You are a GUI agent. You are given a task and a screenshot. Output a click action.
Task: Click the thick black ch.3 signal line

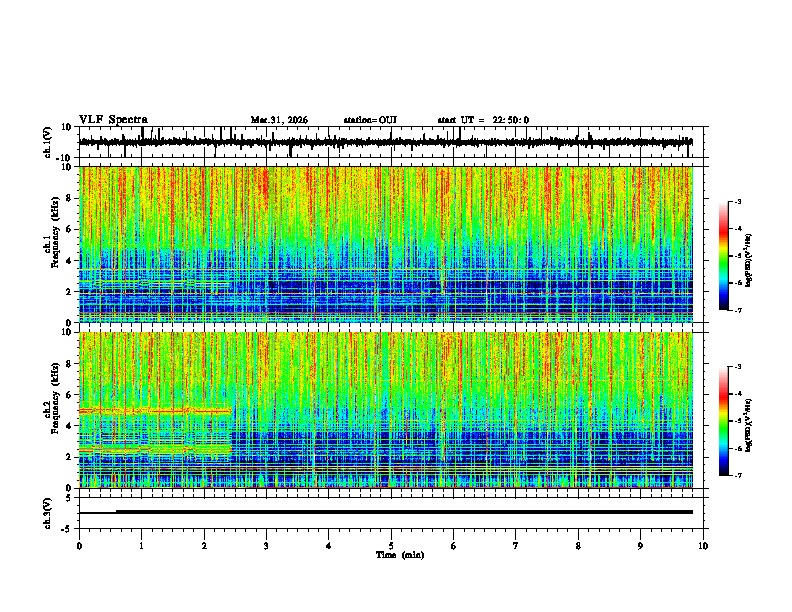(x=404, y=512)
